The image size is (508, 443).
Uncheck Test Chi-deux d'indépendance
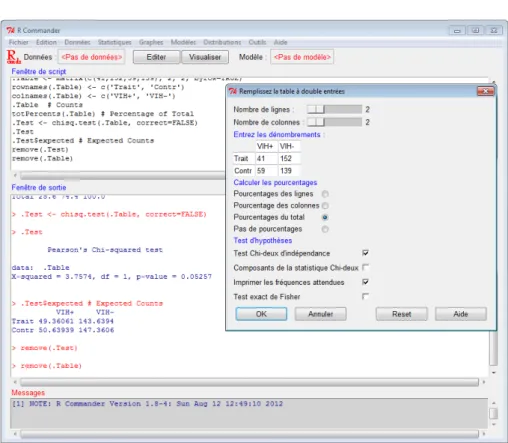pyautogui.click(x=365, y=253)
